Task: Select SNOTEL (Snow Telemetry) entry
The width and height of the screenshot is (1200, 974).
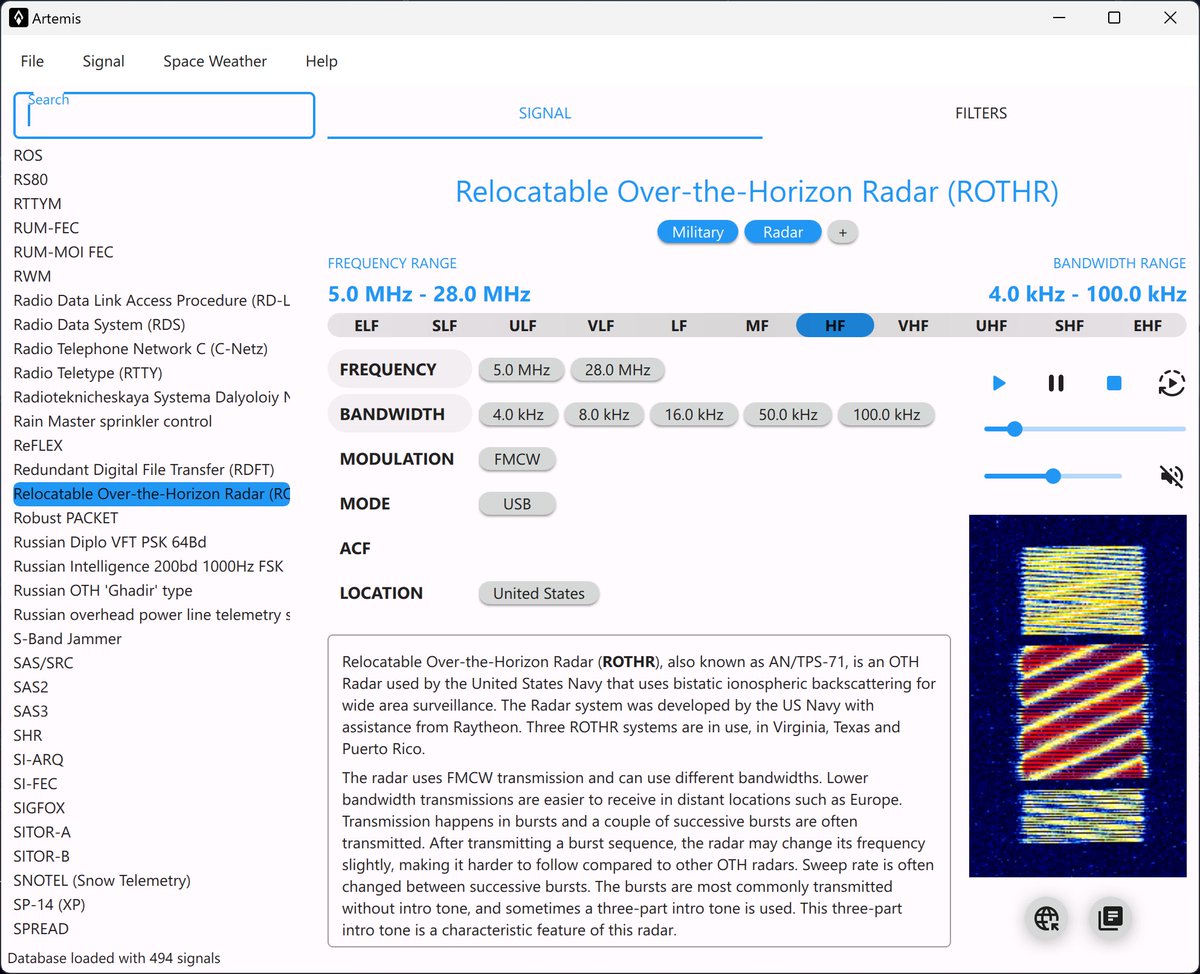Action: click(x=152, y=880)
